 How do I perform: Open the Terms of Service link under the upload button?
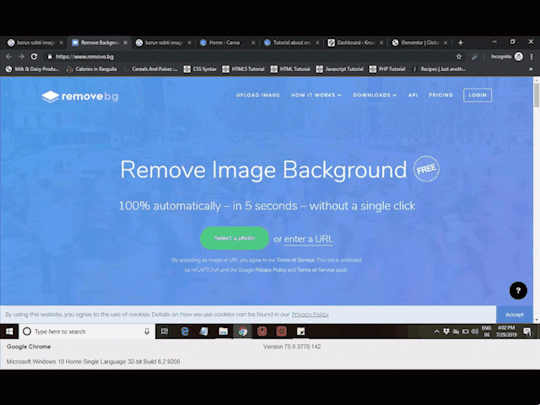[295, 260]
